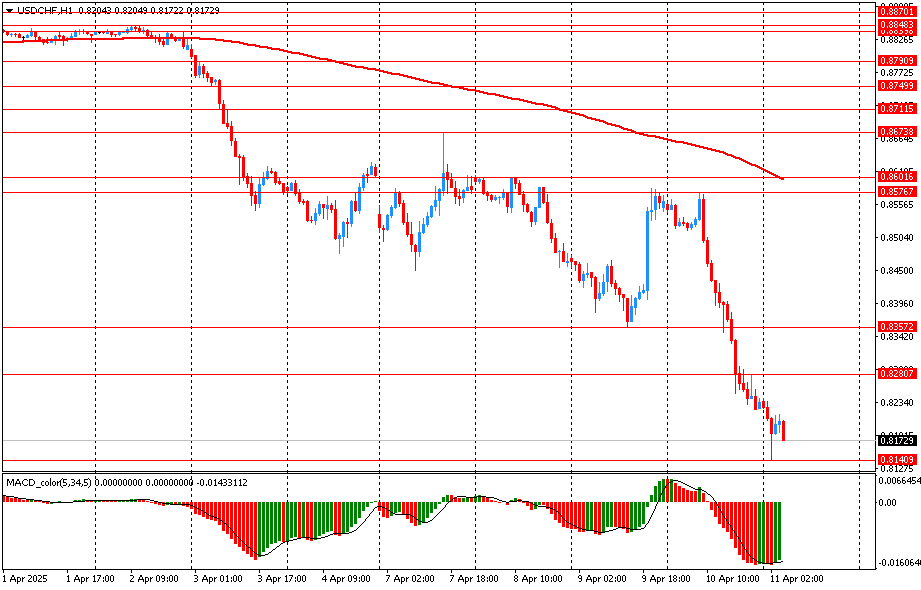
Task: Click the 0.86016 price level label
Action: [896, 177]
